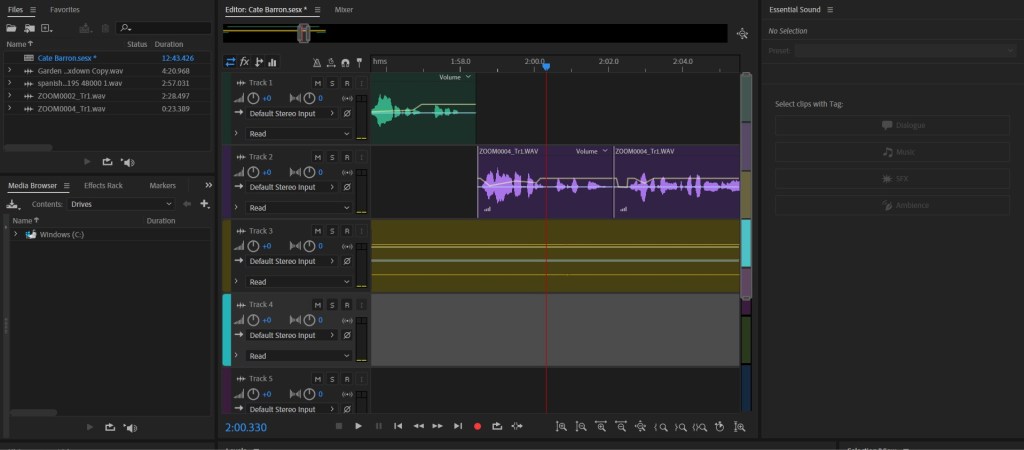
Task: Solo Track 2
Action: [332, 157]
